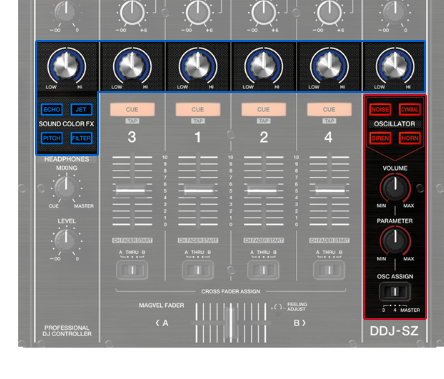
Task: Click CH FADER START label below channel 1
Action: pos(198,240)
